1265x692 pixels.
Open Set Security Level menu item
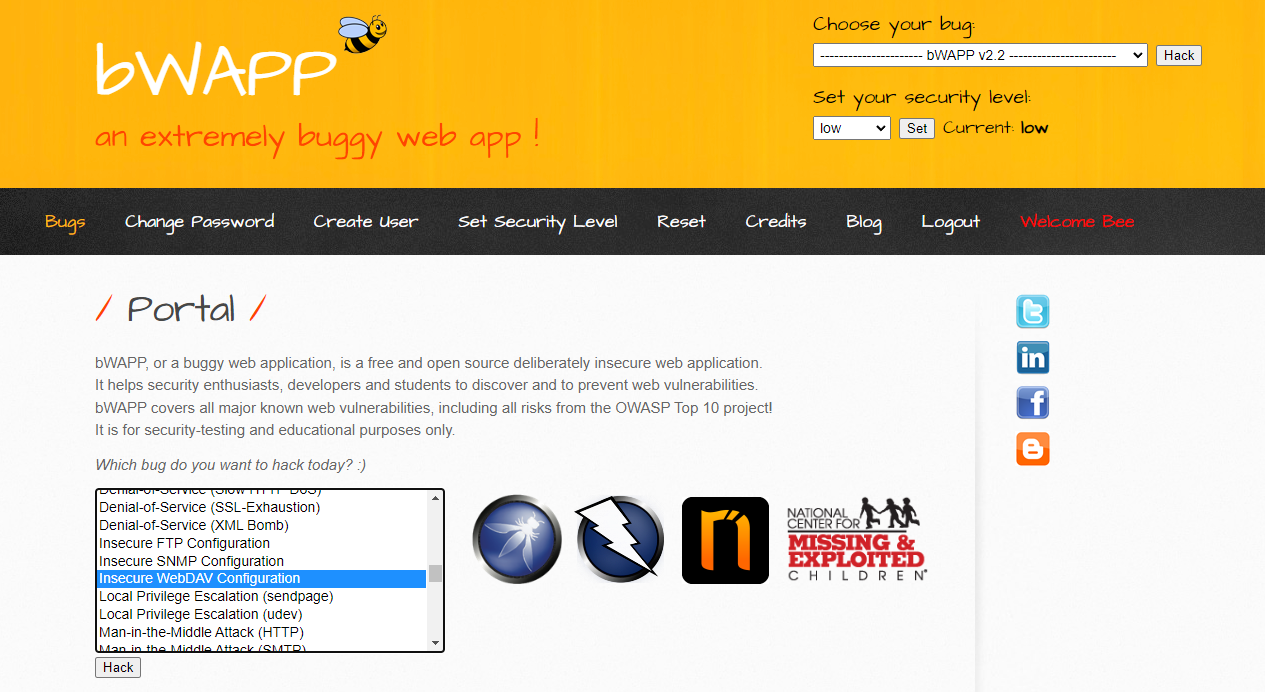pyautogui.click(x=538, y=222)
